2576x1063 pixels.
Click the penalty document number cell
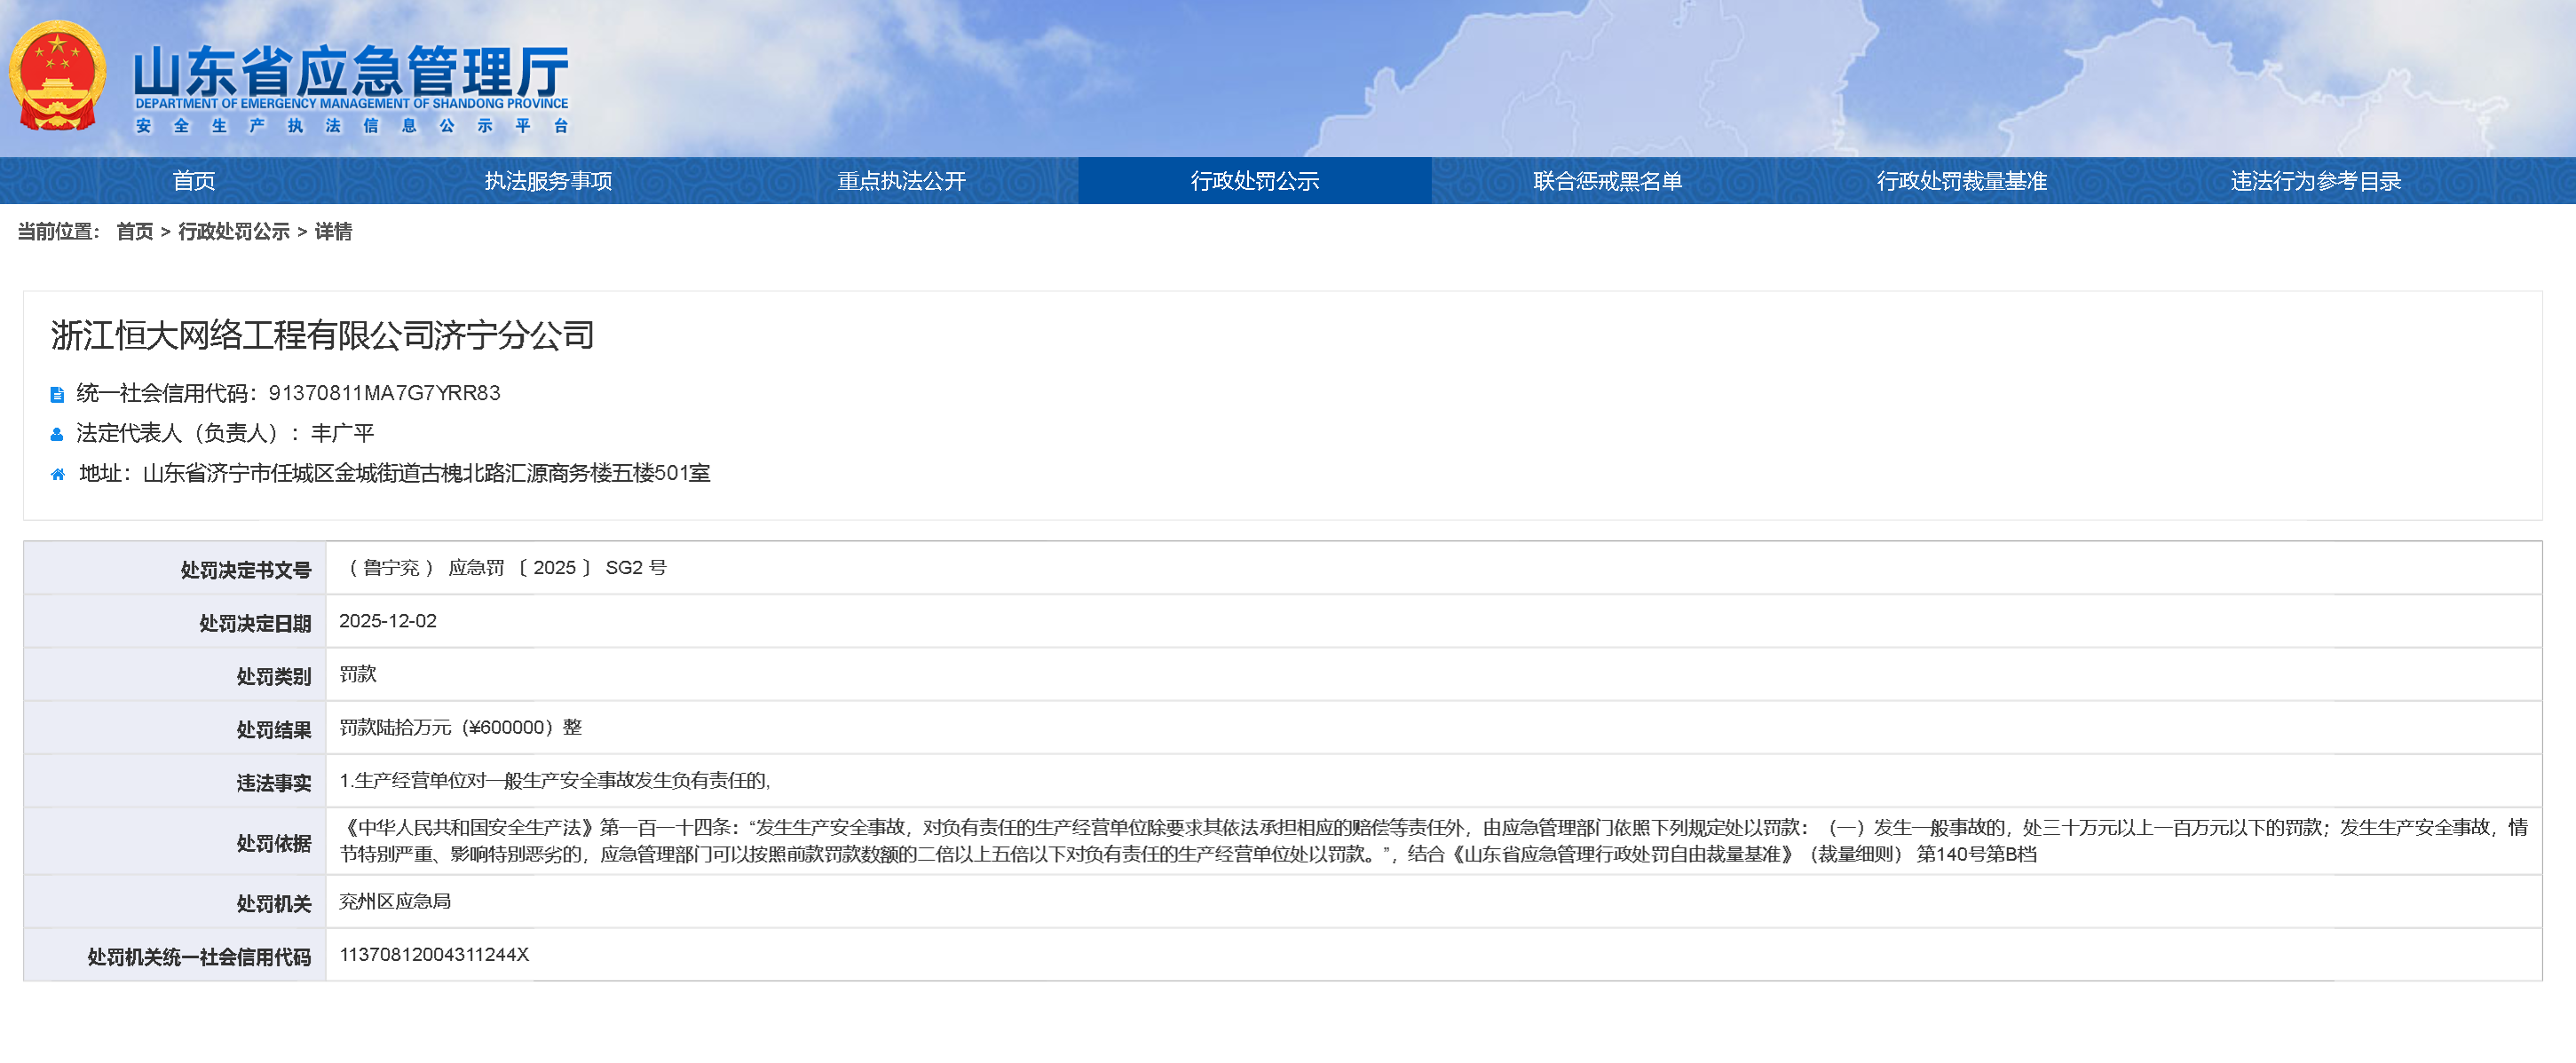point(505,568)
